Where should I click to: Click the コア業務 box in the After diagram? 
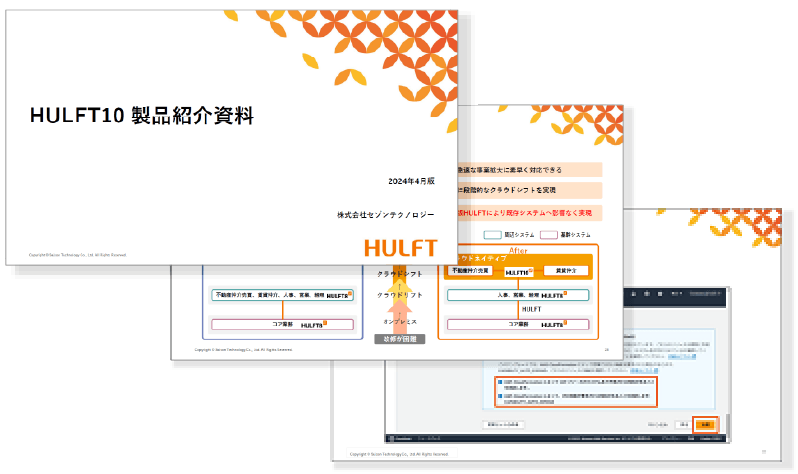point(517,325)
